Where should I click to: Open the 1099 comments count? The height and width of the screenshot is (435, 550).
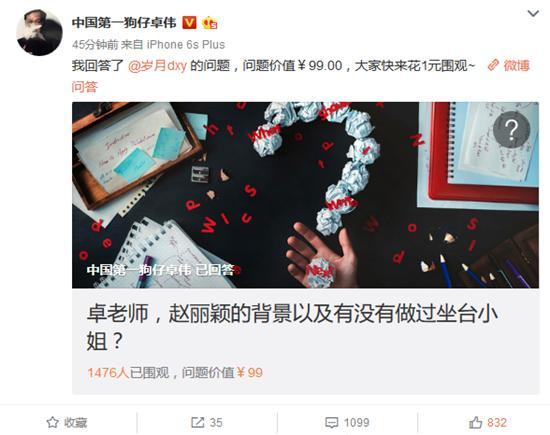click(x=356, y=423)
